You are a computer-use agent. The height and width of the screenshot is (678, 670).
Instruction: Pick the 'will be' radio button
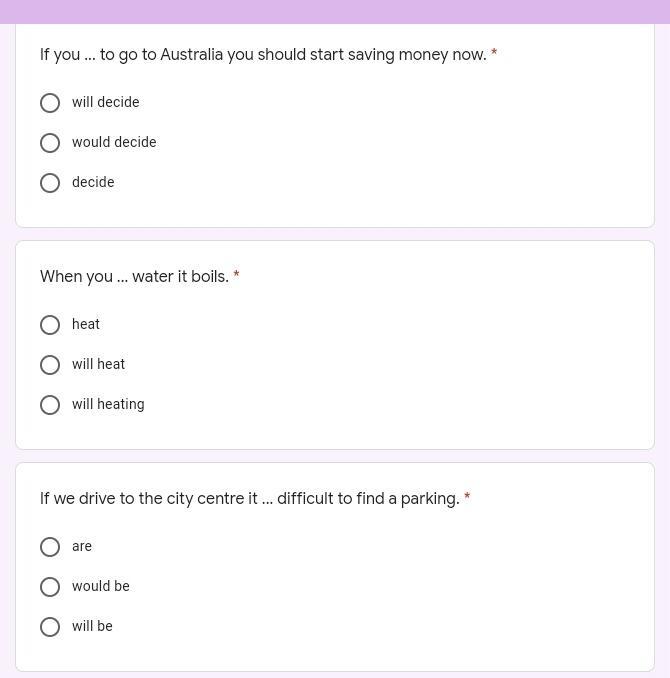coord(50,627)
